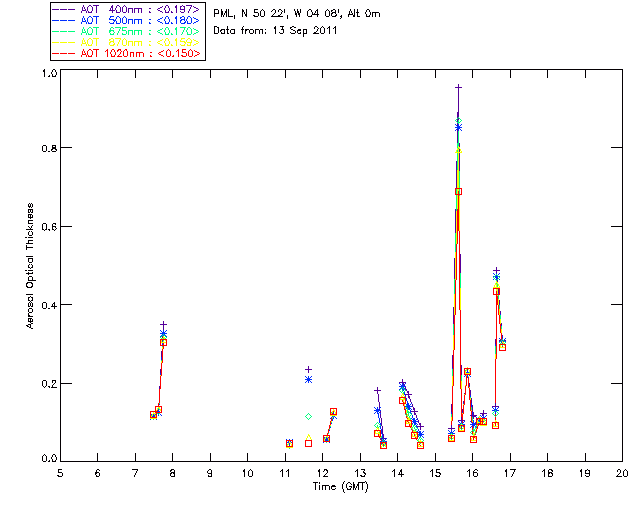The height and width of the screenshot is (512, 640).
Task: Click the x-axis tick label 18
Action: [x=547, y=473]
